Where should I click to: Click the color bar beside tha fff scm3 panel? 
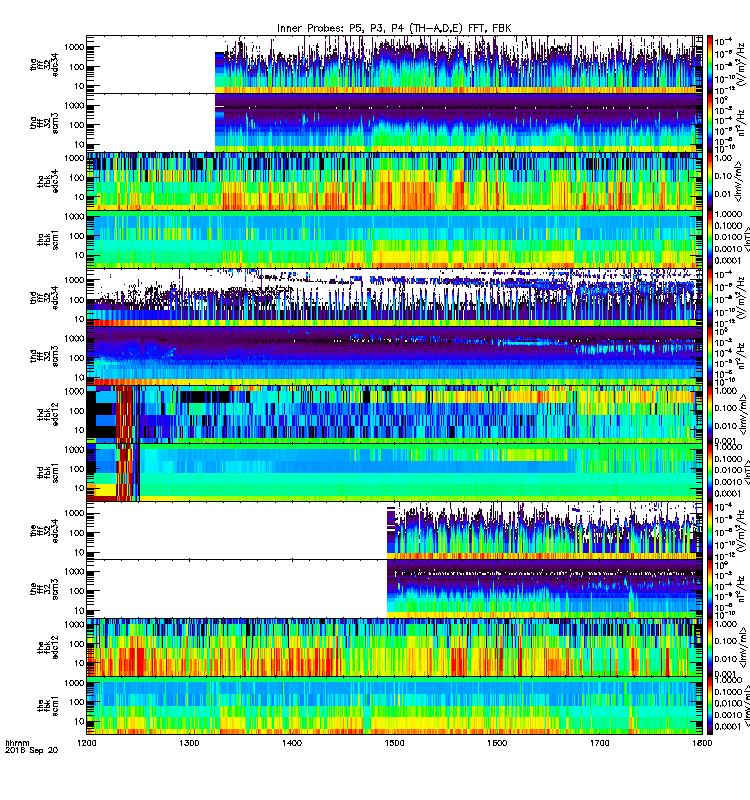click(x=710, y=123)
